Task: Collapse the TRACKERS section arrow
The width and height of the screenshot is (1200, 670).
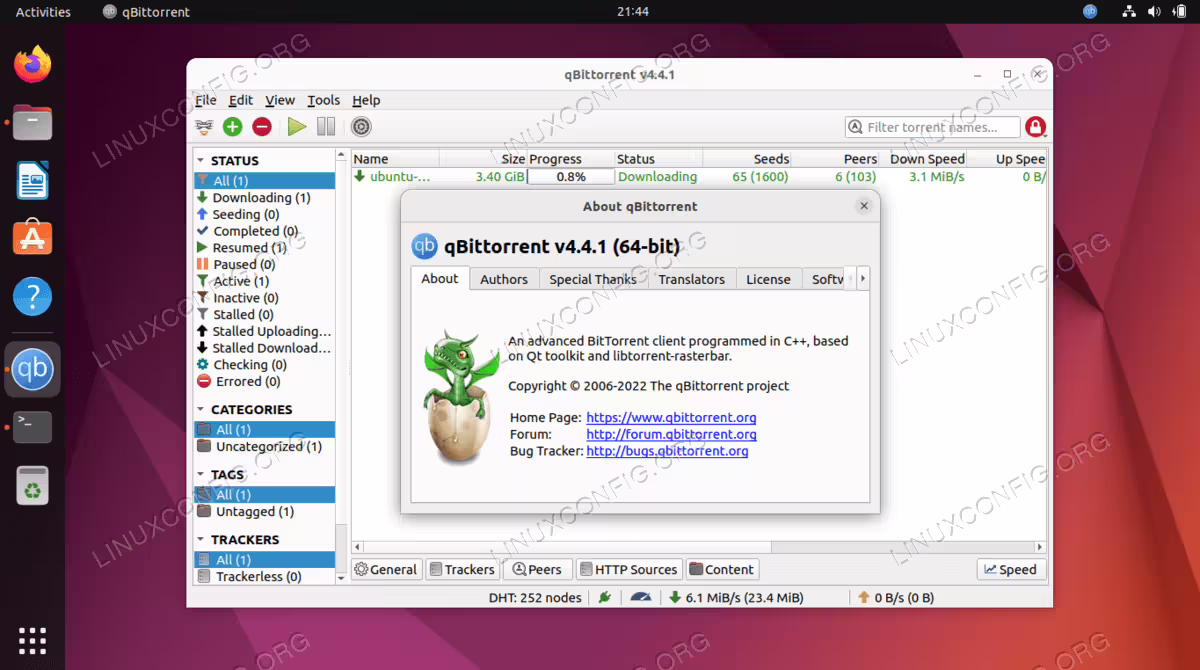Action: tap(201, 539)
